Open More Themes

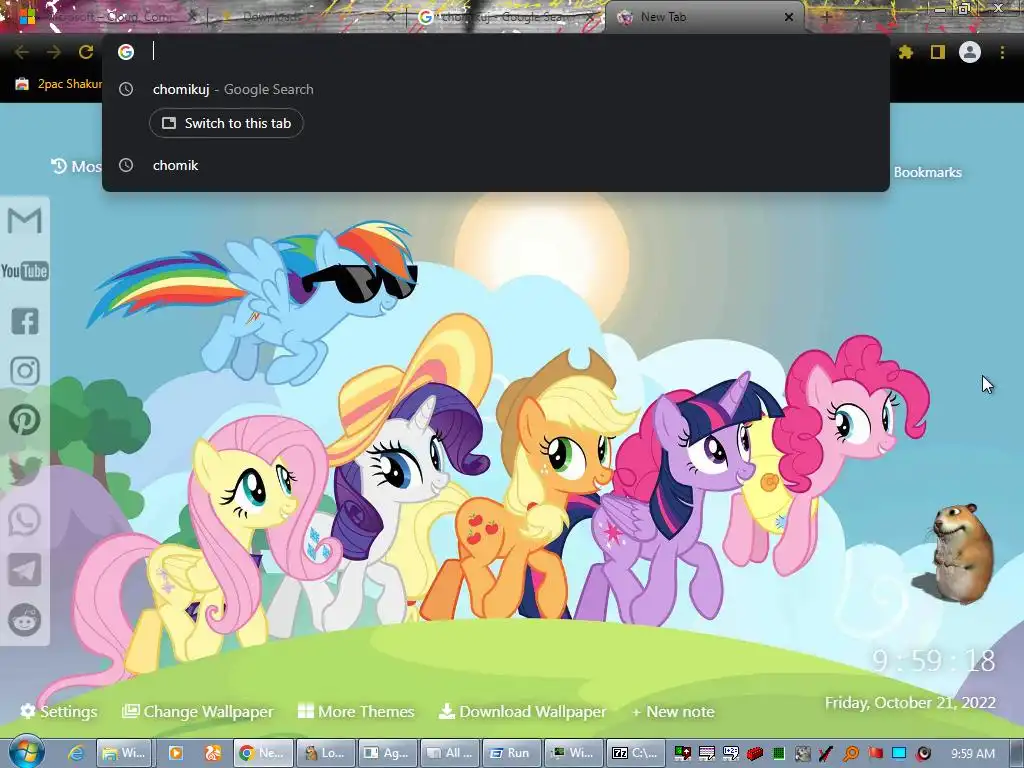[356, 711]
